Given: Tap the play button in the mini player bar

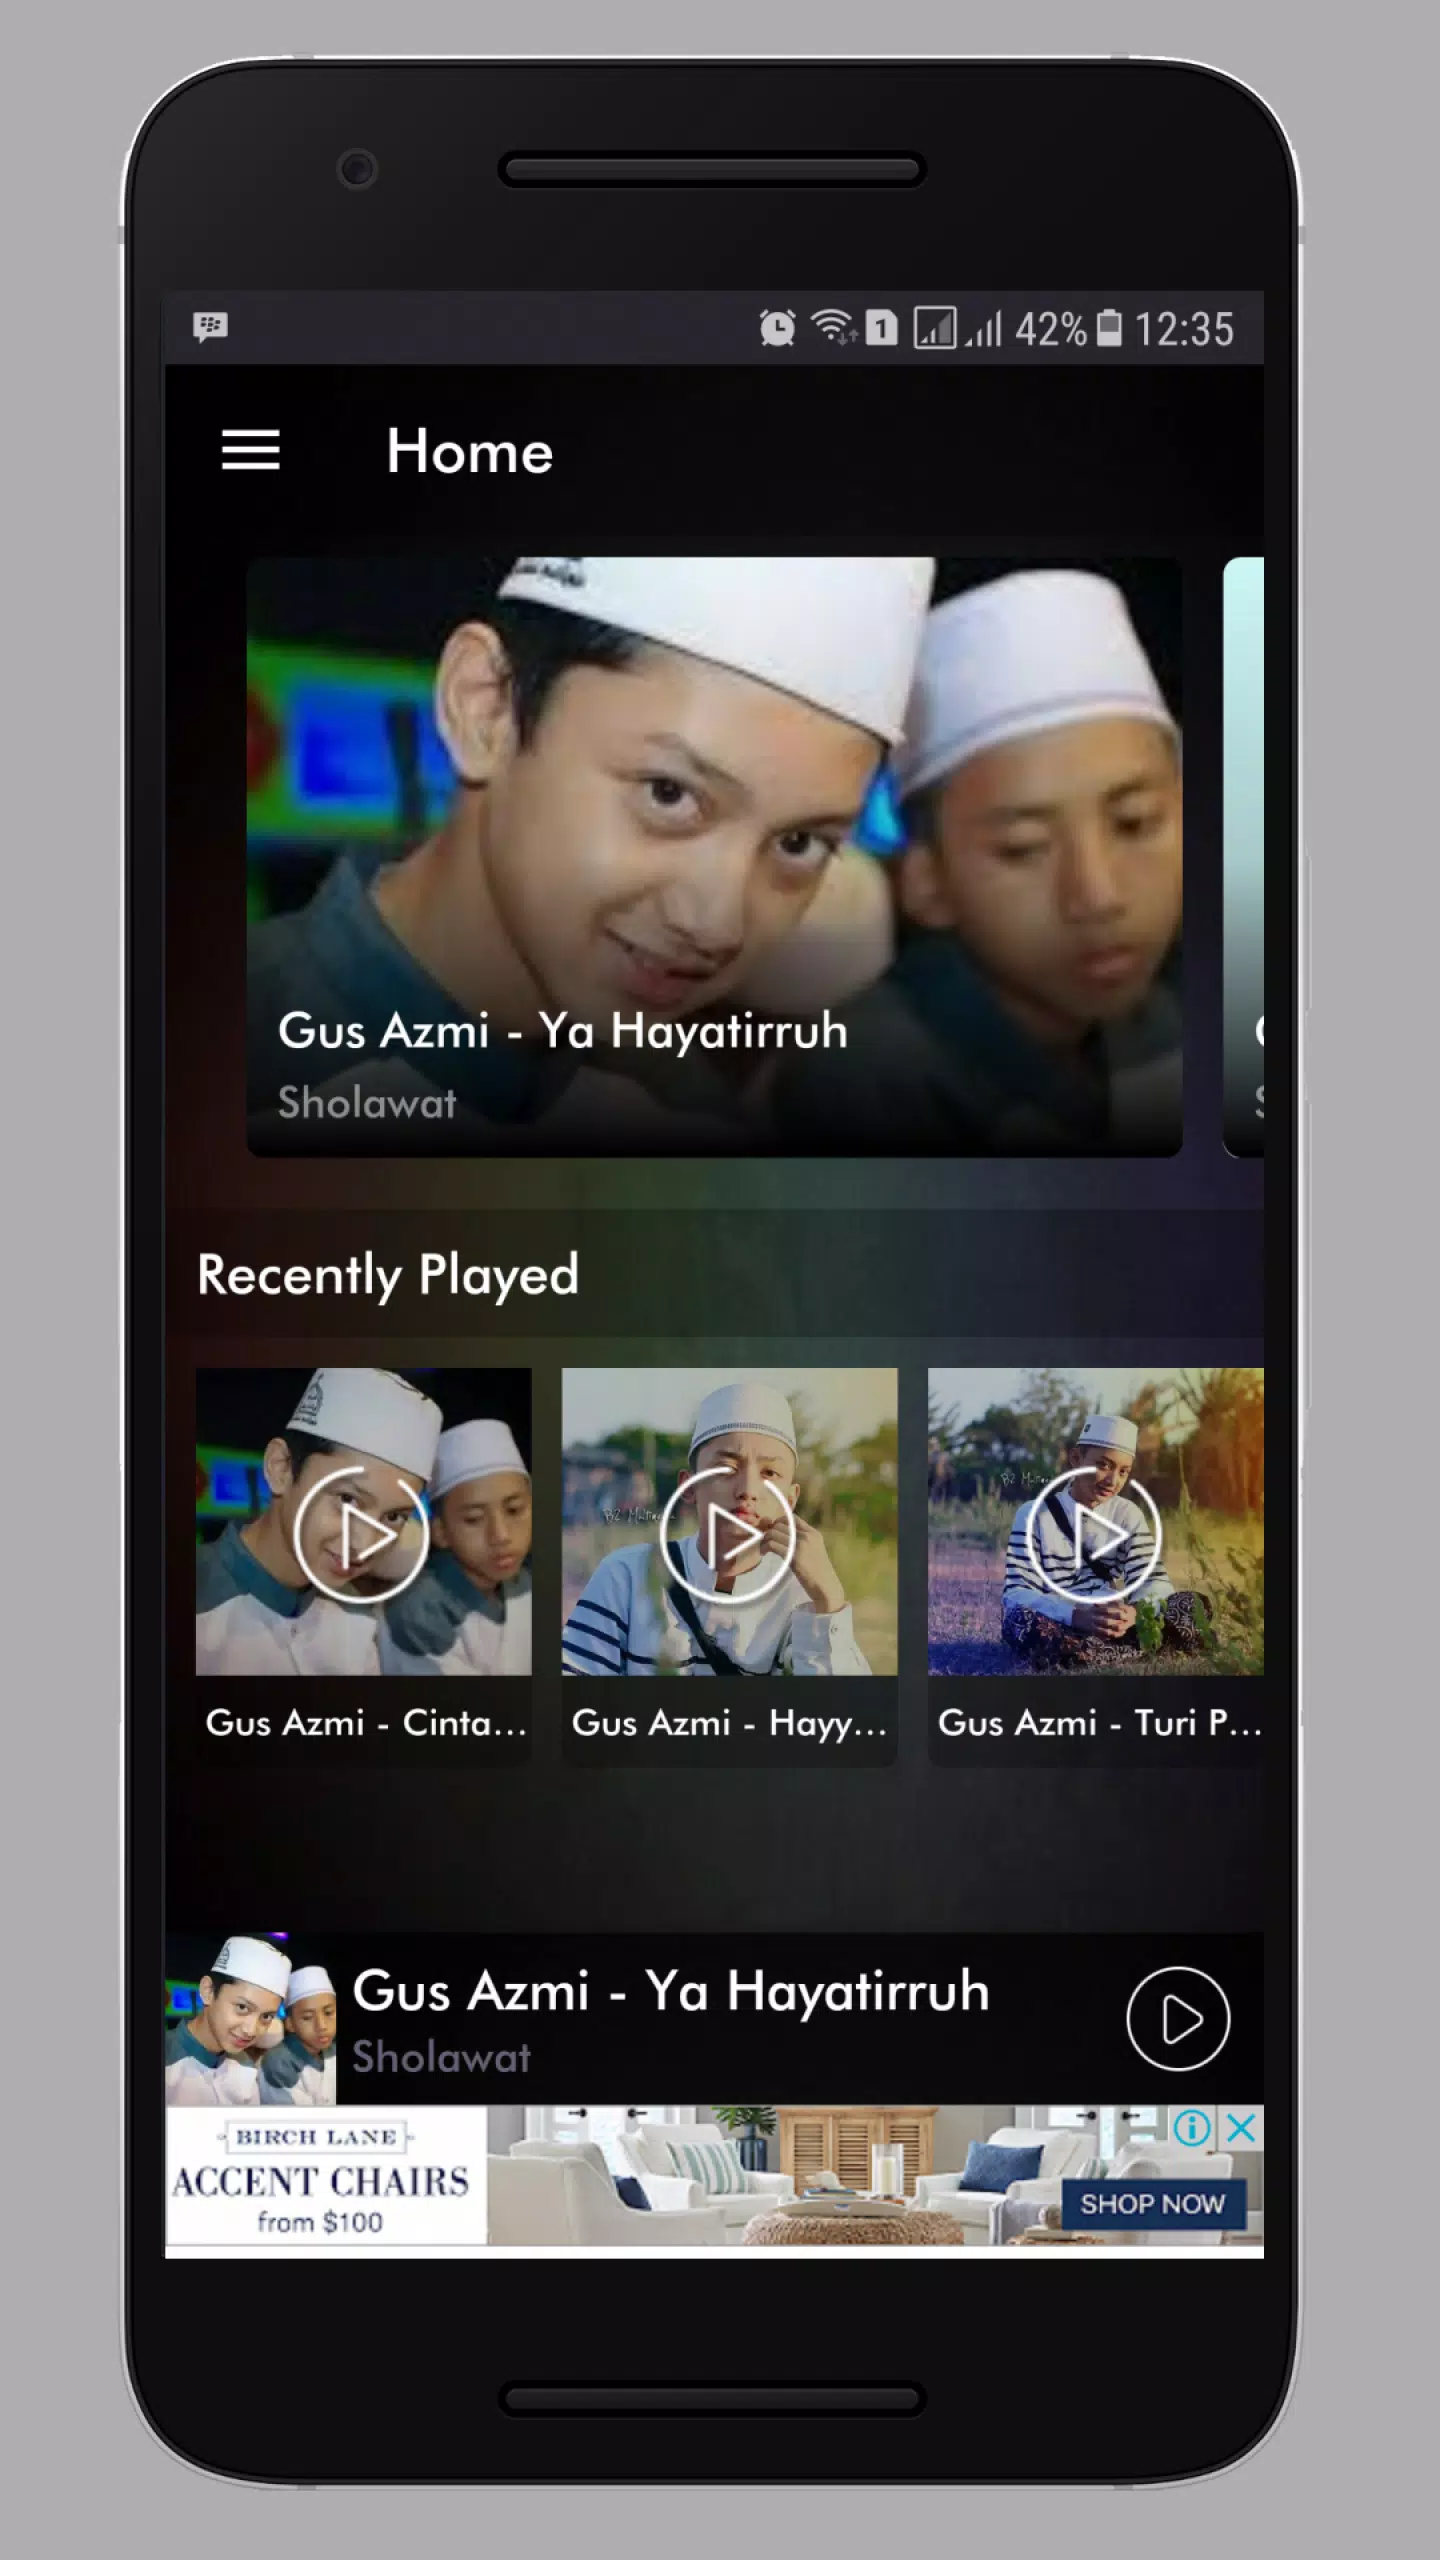Looking at the screenshot, I should tap(1178, 2019).
